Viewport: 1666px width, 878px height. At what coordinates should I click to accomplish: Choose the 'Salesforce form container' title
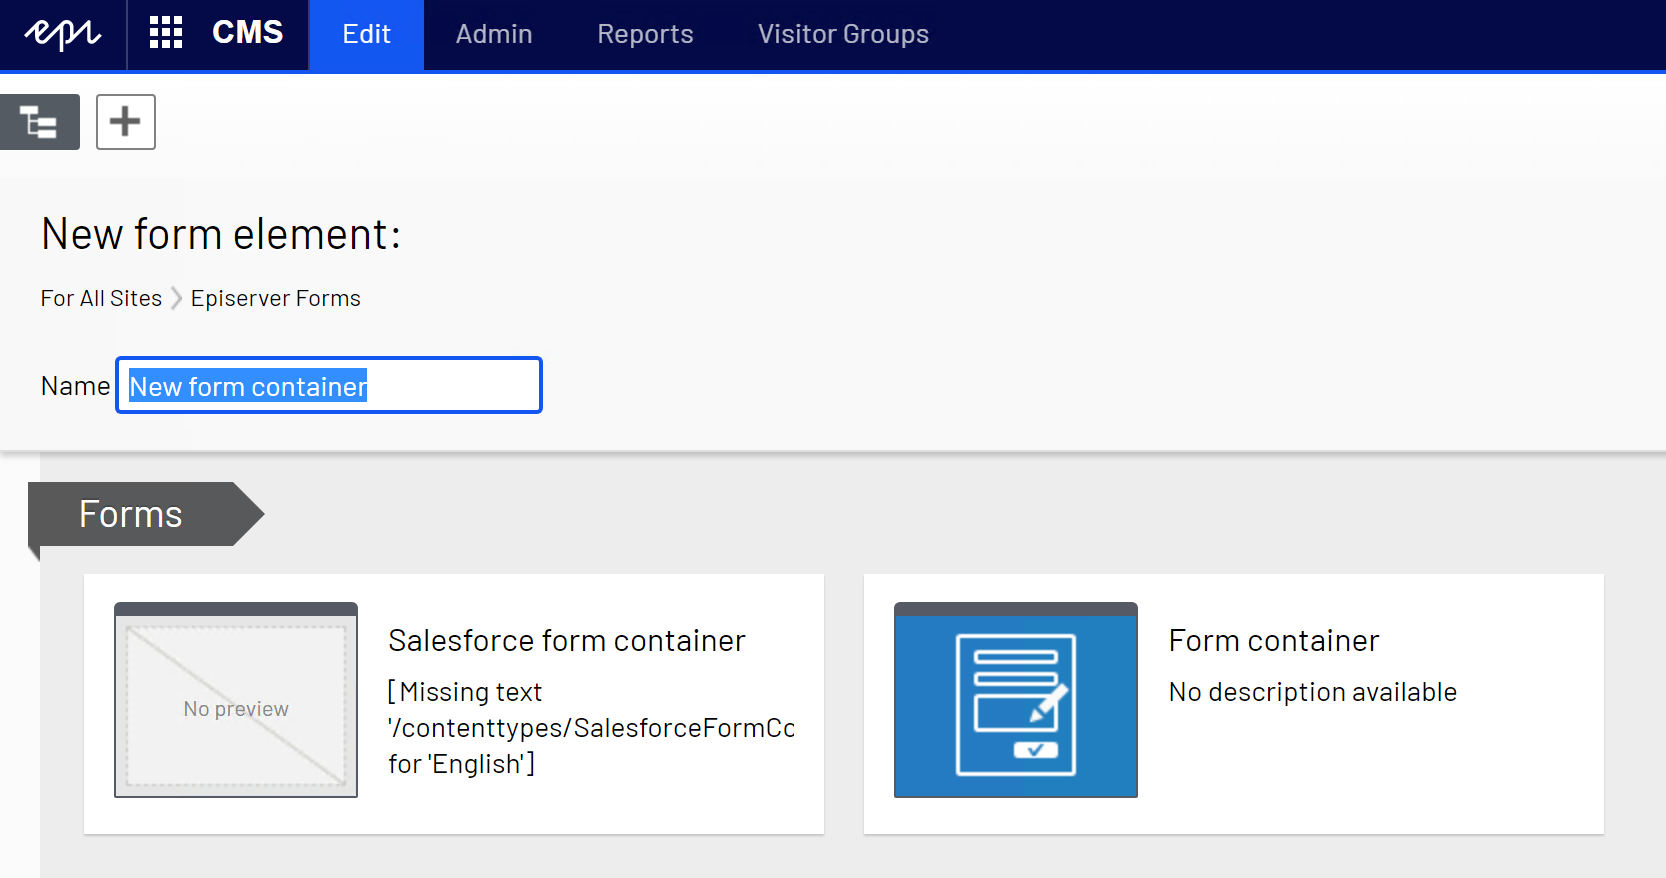coord(566,640)
